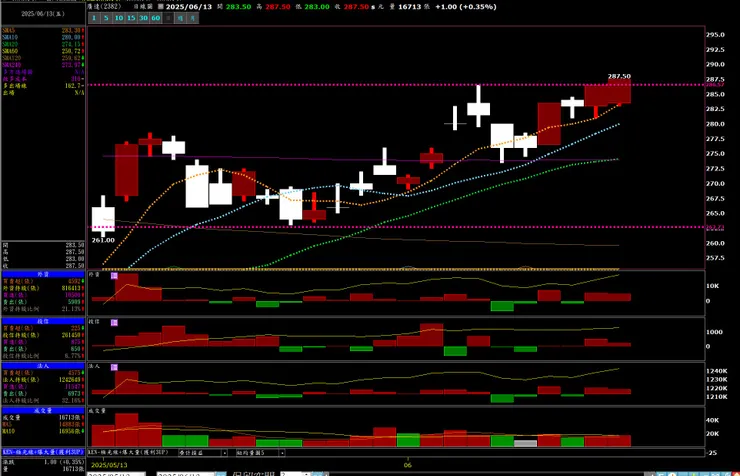This screenshot has height=476, width=740.
Task: Click the change +1.00 (+0.35%) in header
Action: [x=465, y=7]
